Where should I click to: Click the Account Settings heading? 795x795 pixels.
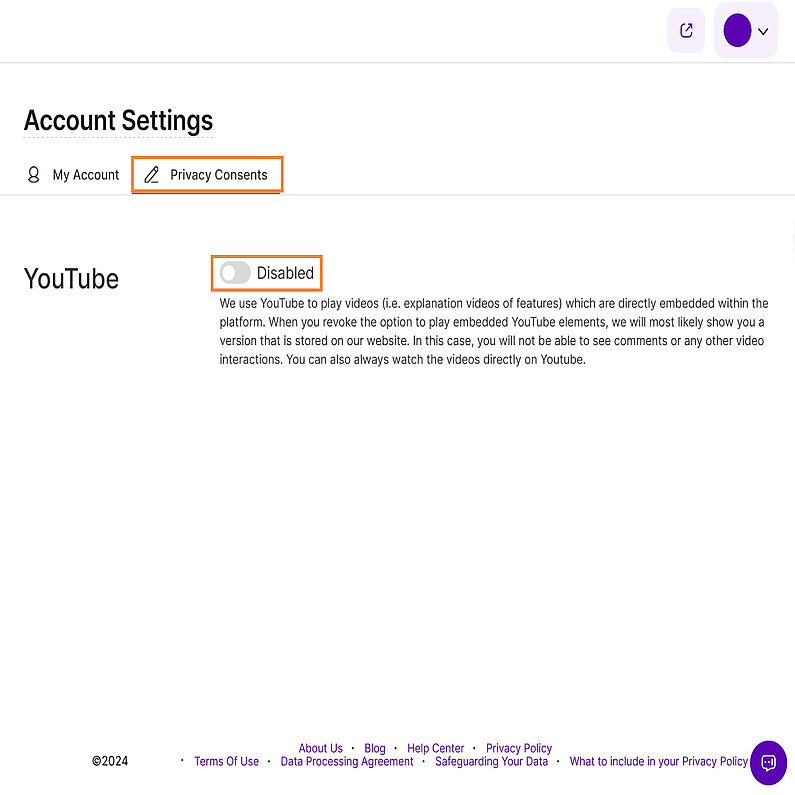[118, 121]
